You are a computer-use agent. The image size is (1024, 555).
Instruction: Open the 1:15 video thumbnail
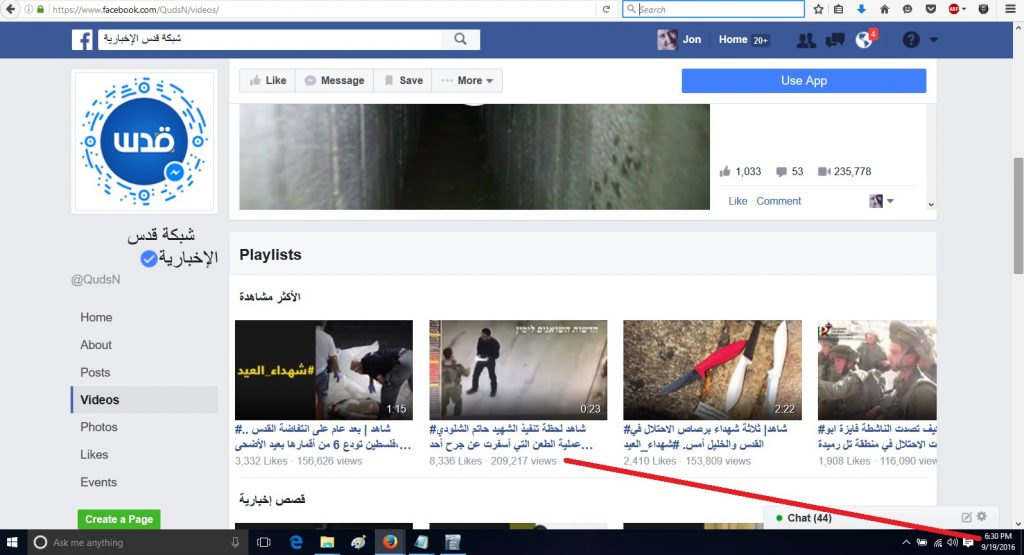pyautogui.click(x=324, y=370)
